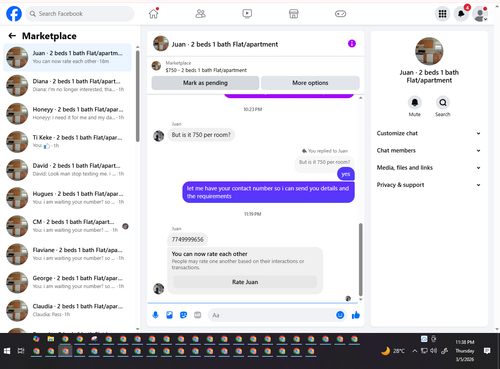Click Mark as pending button
Image resolution: width=500 pixels, height=369 pixels.
(205, 83)
